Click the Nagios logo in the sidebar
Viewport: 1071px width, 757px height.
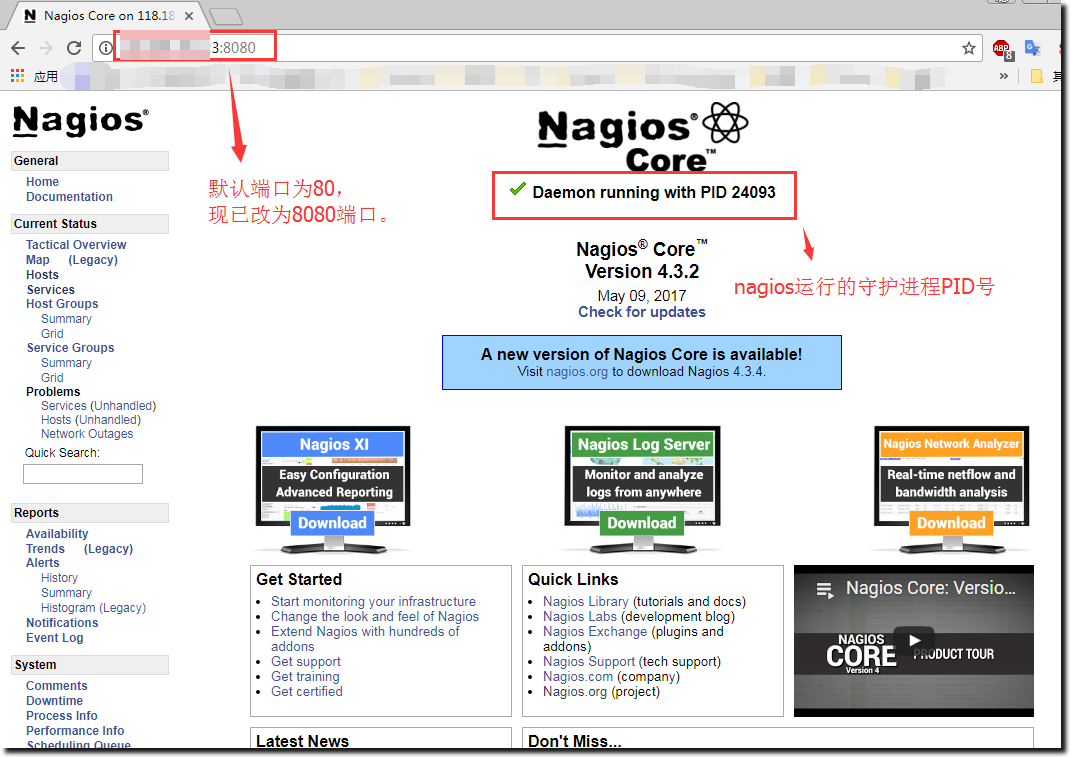coord(81,121)
